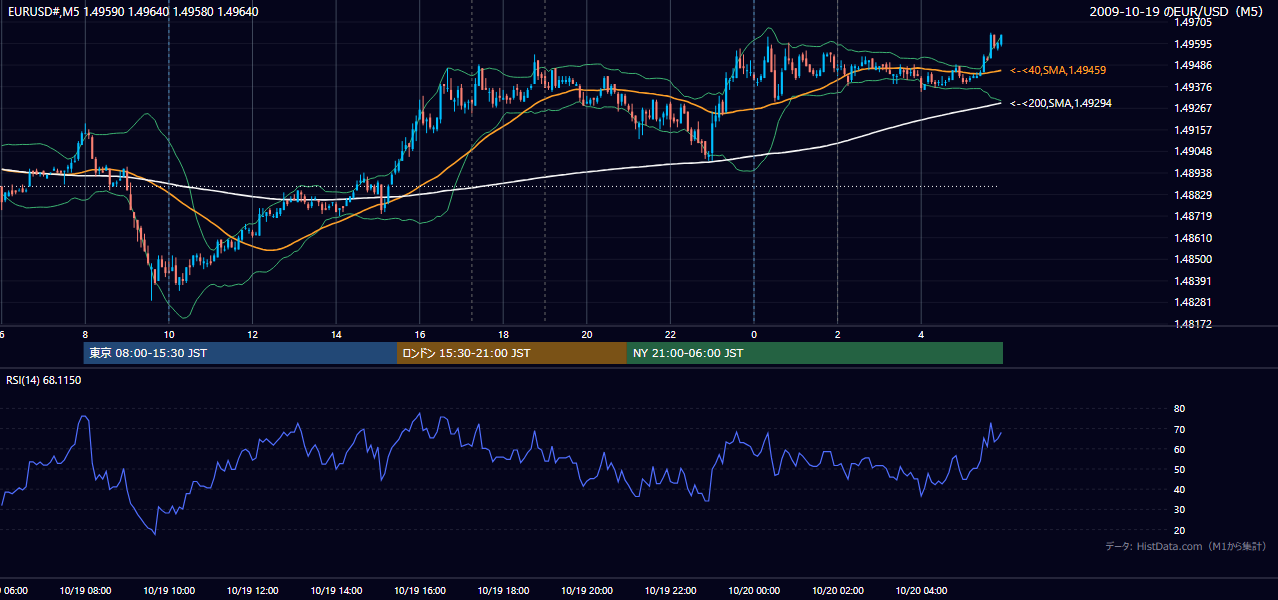The height and width of the screenshot is (600, 1278).
Task: Click hour 12 on the price chart time axis
Action: (253, 334)
